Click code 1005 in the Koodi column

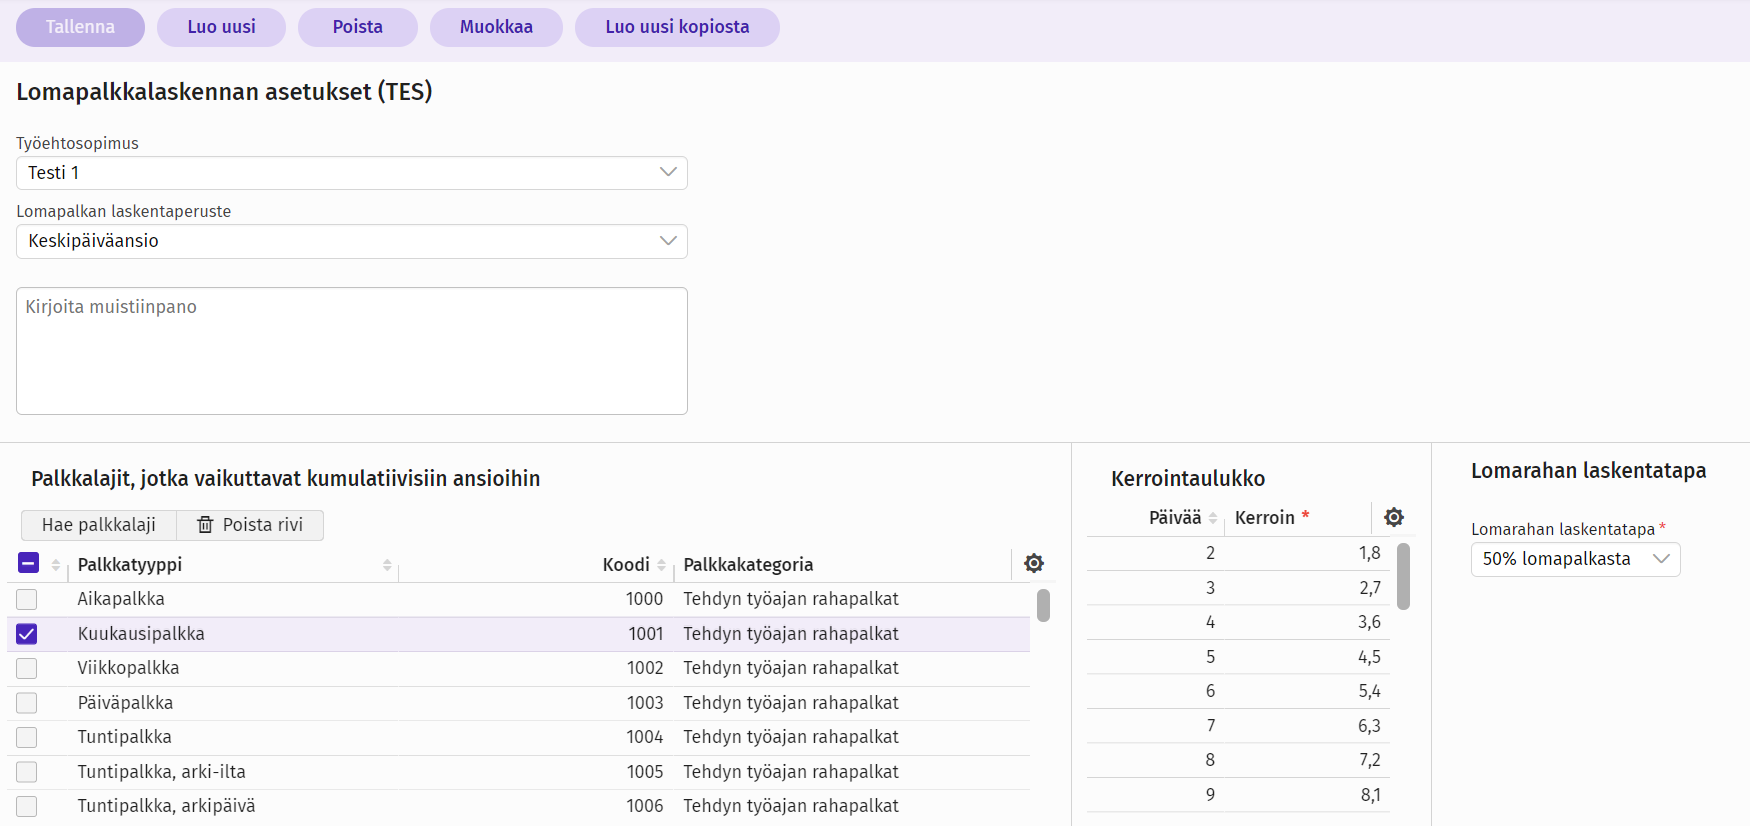(644, 772)
